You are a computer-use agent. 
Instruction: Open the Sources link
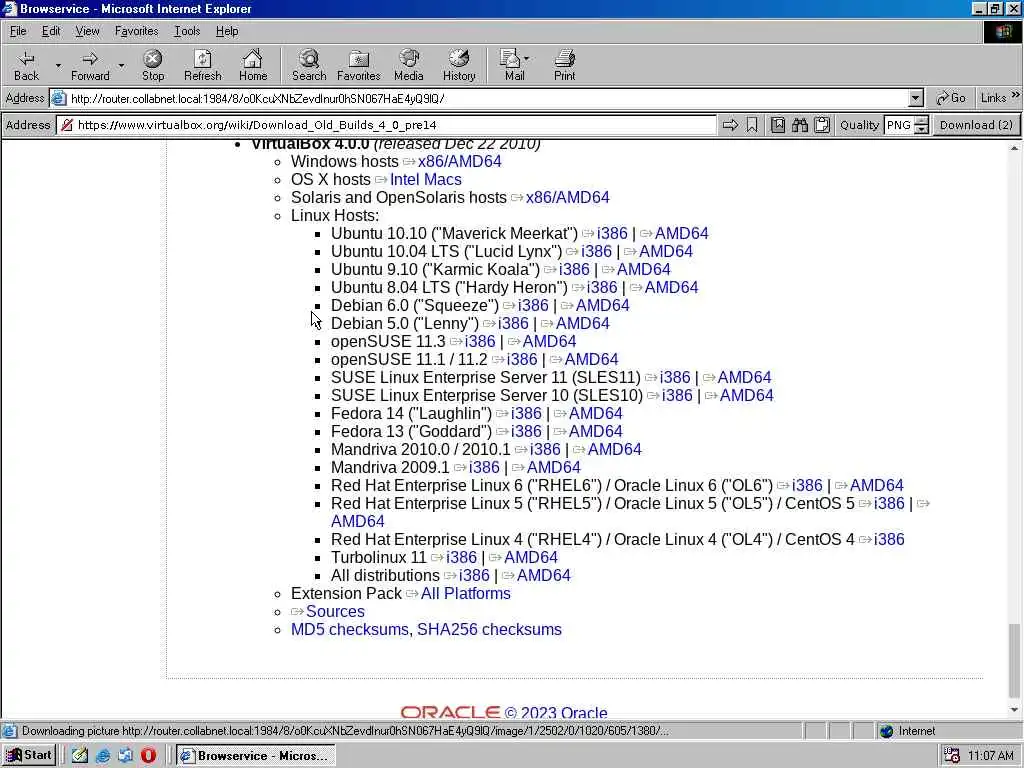tap(335, 611)
